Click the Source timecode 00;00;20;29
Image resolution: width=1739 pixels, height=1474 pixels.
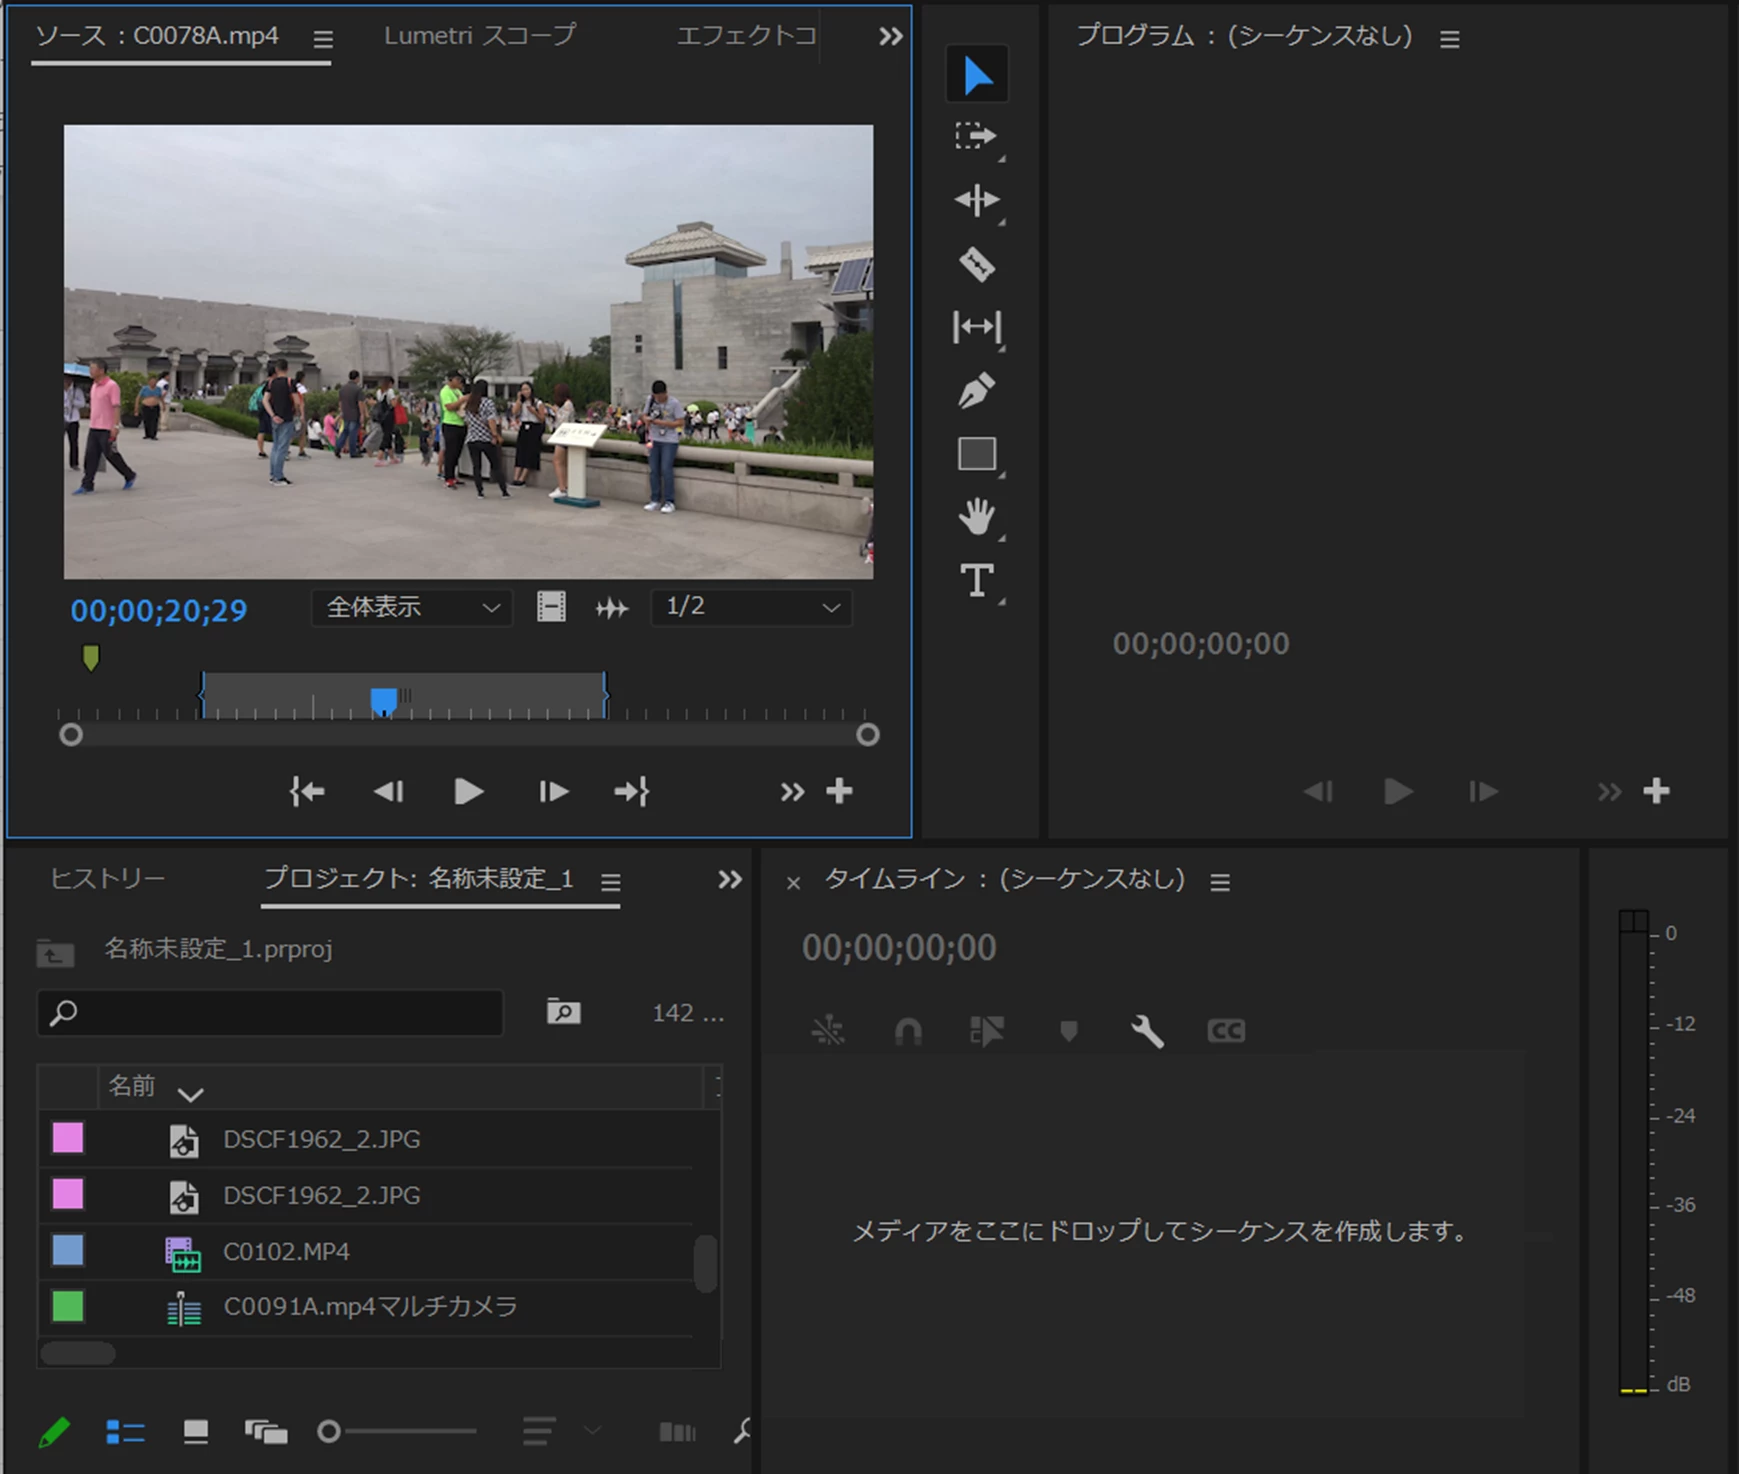[159, 610]
